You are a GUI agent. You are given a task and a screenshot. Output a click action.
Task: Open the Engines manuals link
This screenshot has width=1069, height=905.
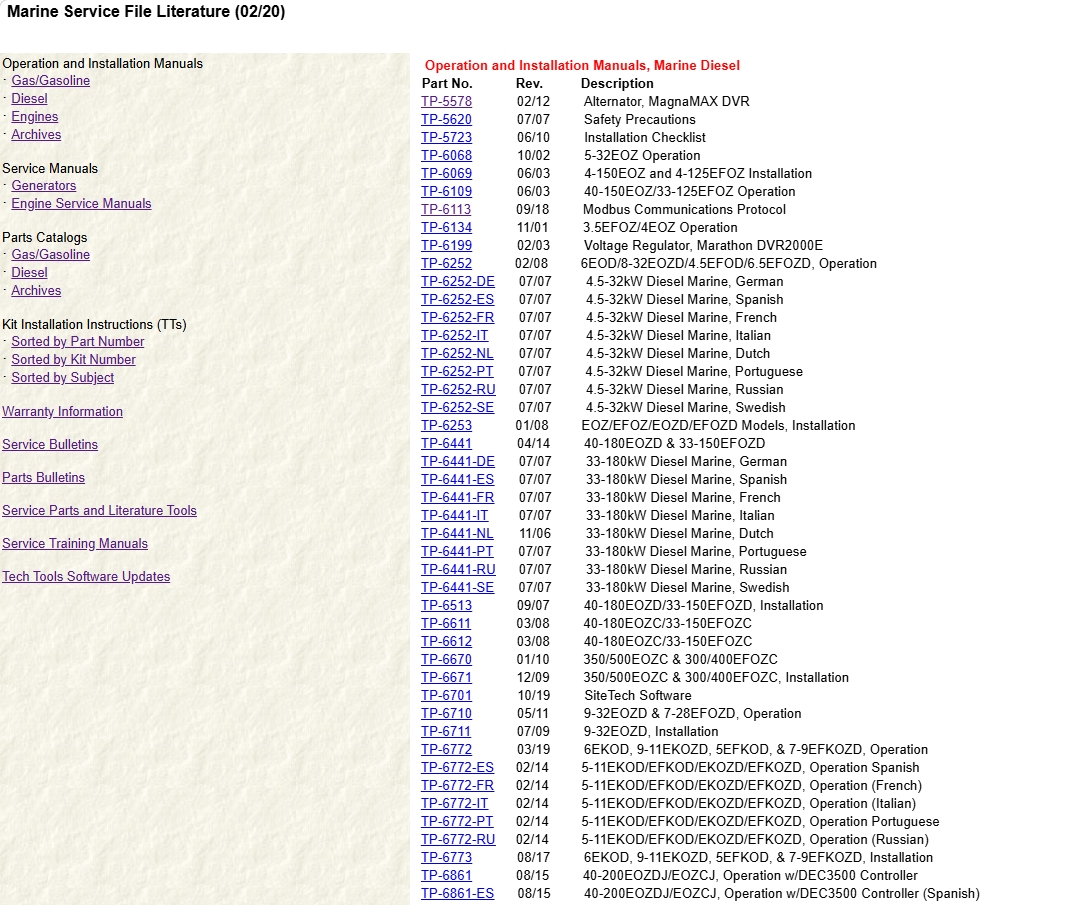tap(35, 117)
